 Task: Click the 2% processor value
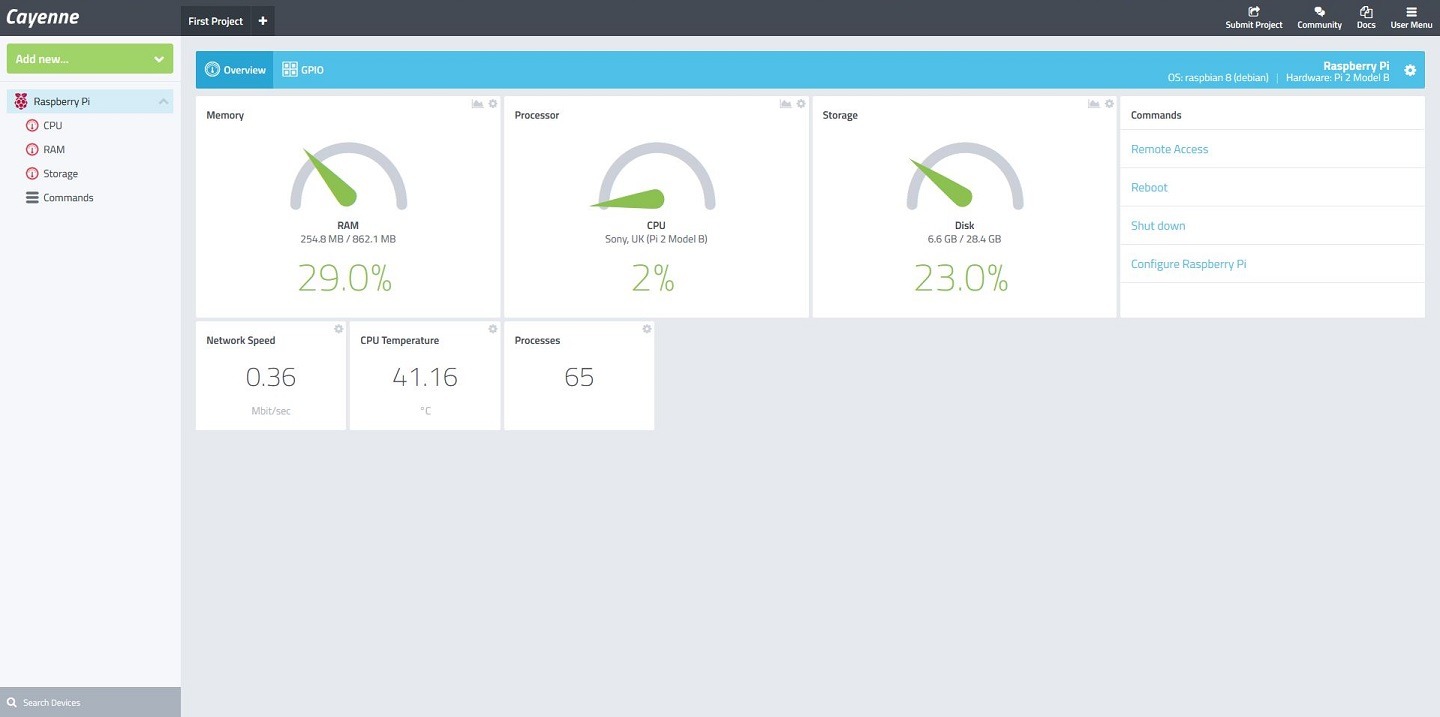(x=654, y=278)
